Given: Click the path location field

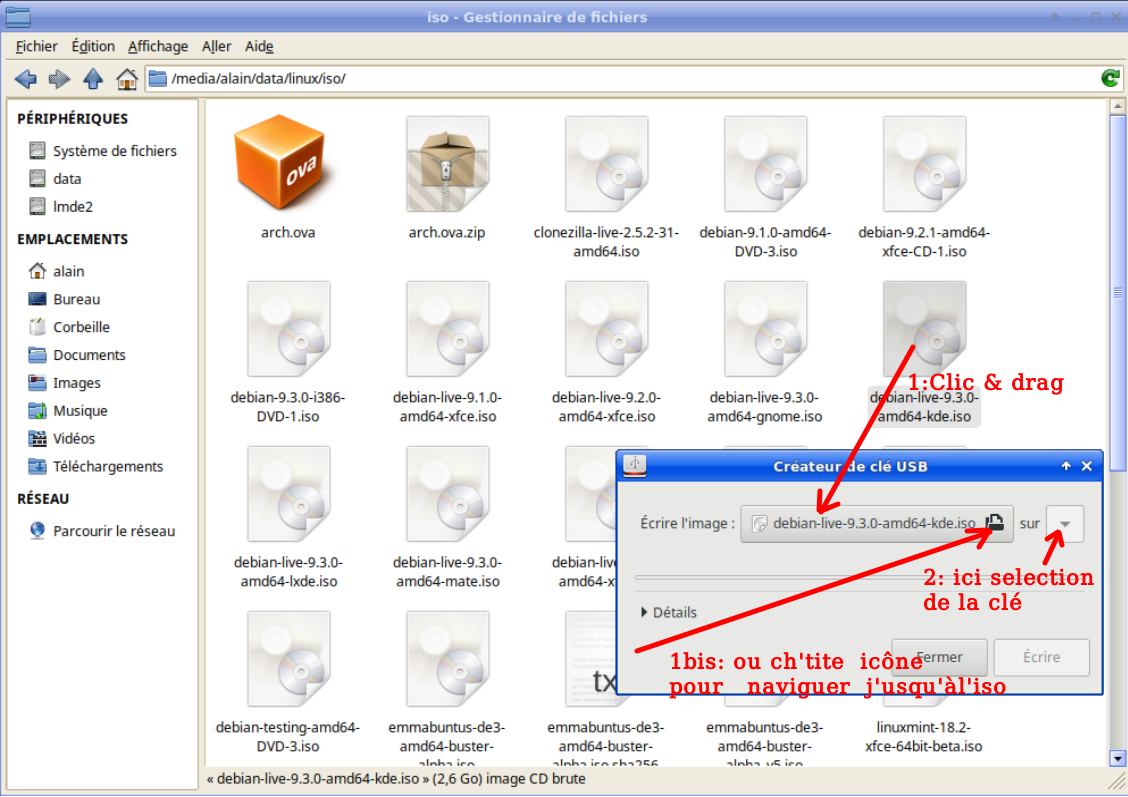Looking at the screenshot, I should (620, 78).
